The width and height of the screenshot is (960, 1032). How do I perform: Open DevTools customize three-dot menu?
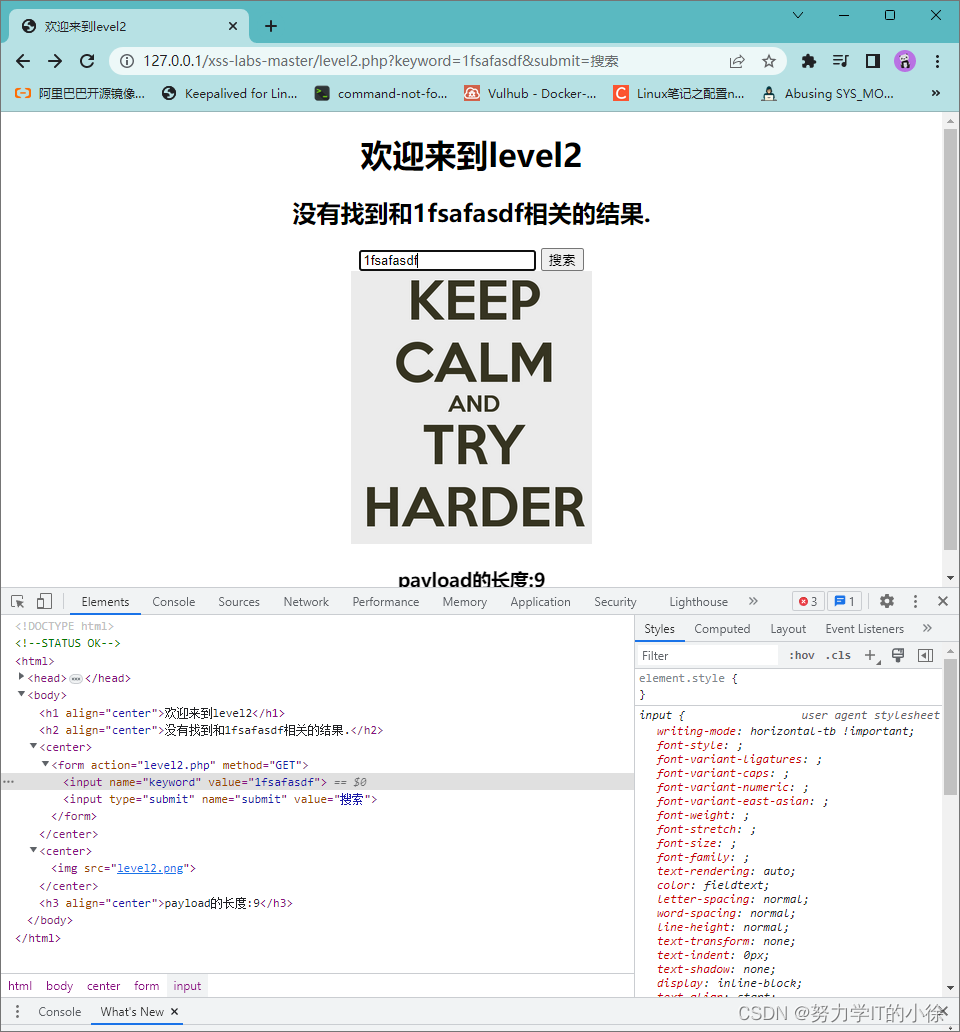(915, 601)
